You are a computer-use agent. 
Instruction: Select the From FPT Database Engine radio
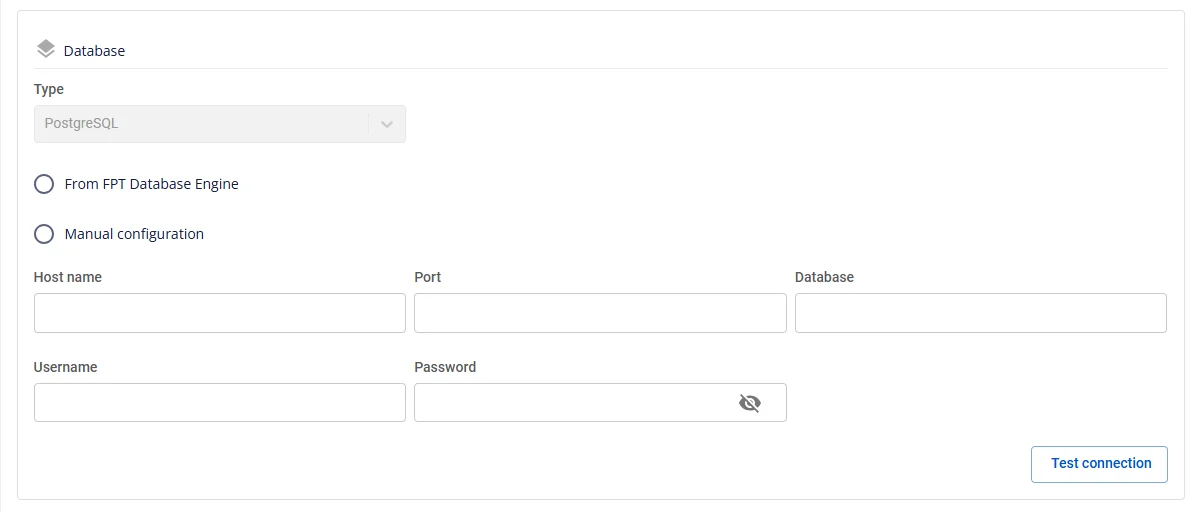click(x=44, y=184)
